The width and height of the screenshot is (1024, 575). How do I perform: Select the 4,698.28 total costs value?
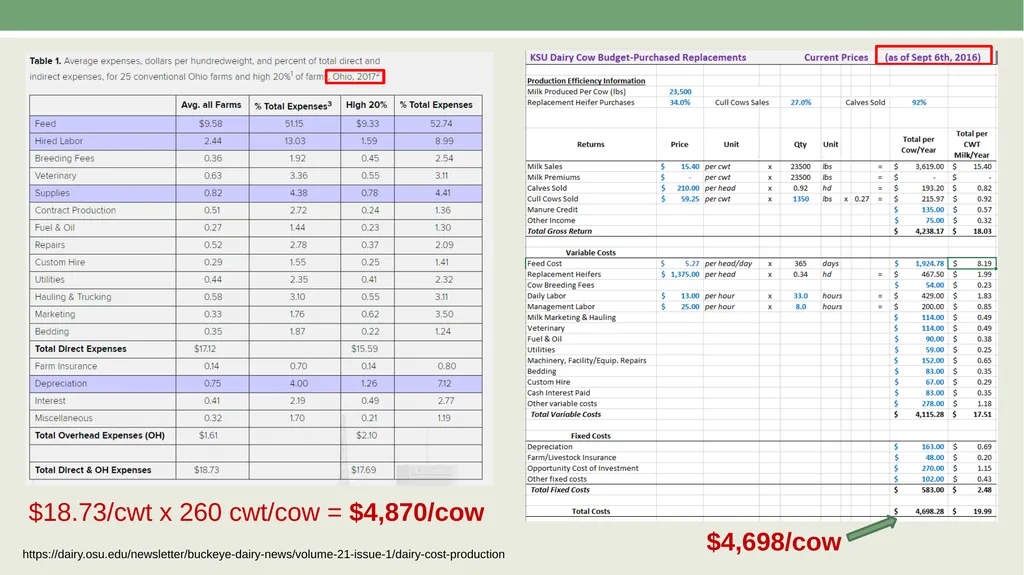[x=929, y=512]
